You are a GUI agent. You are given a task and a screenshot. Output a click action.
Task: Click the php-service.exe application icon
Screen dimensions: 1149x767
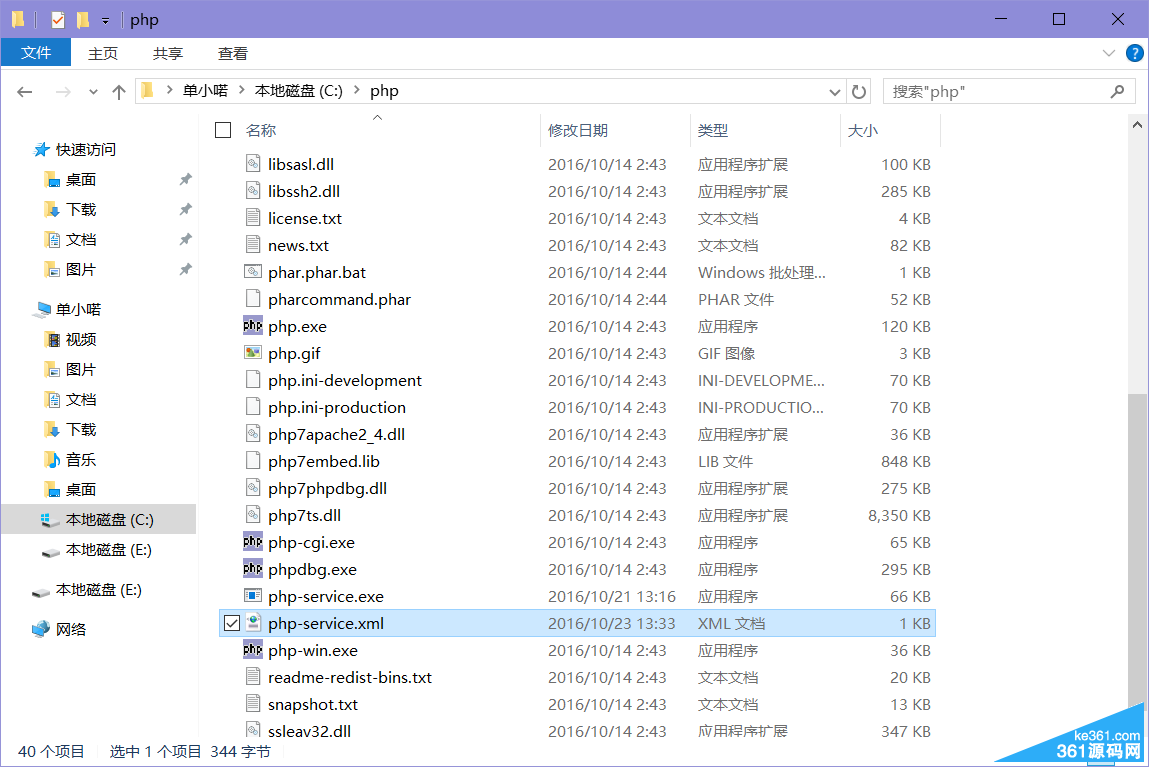click(x=253, y=596)
